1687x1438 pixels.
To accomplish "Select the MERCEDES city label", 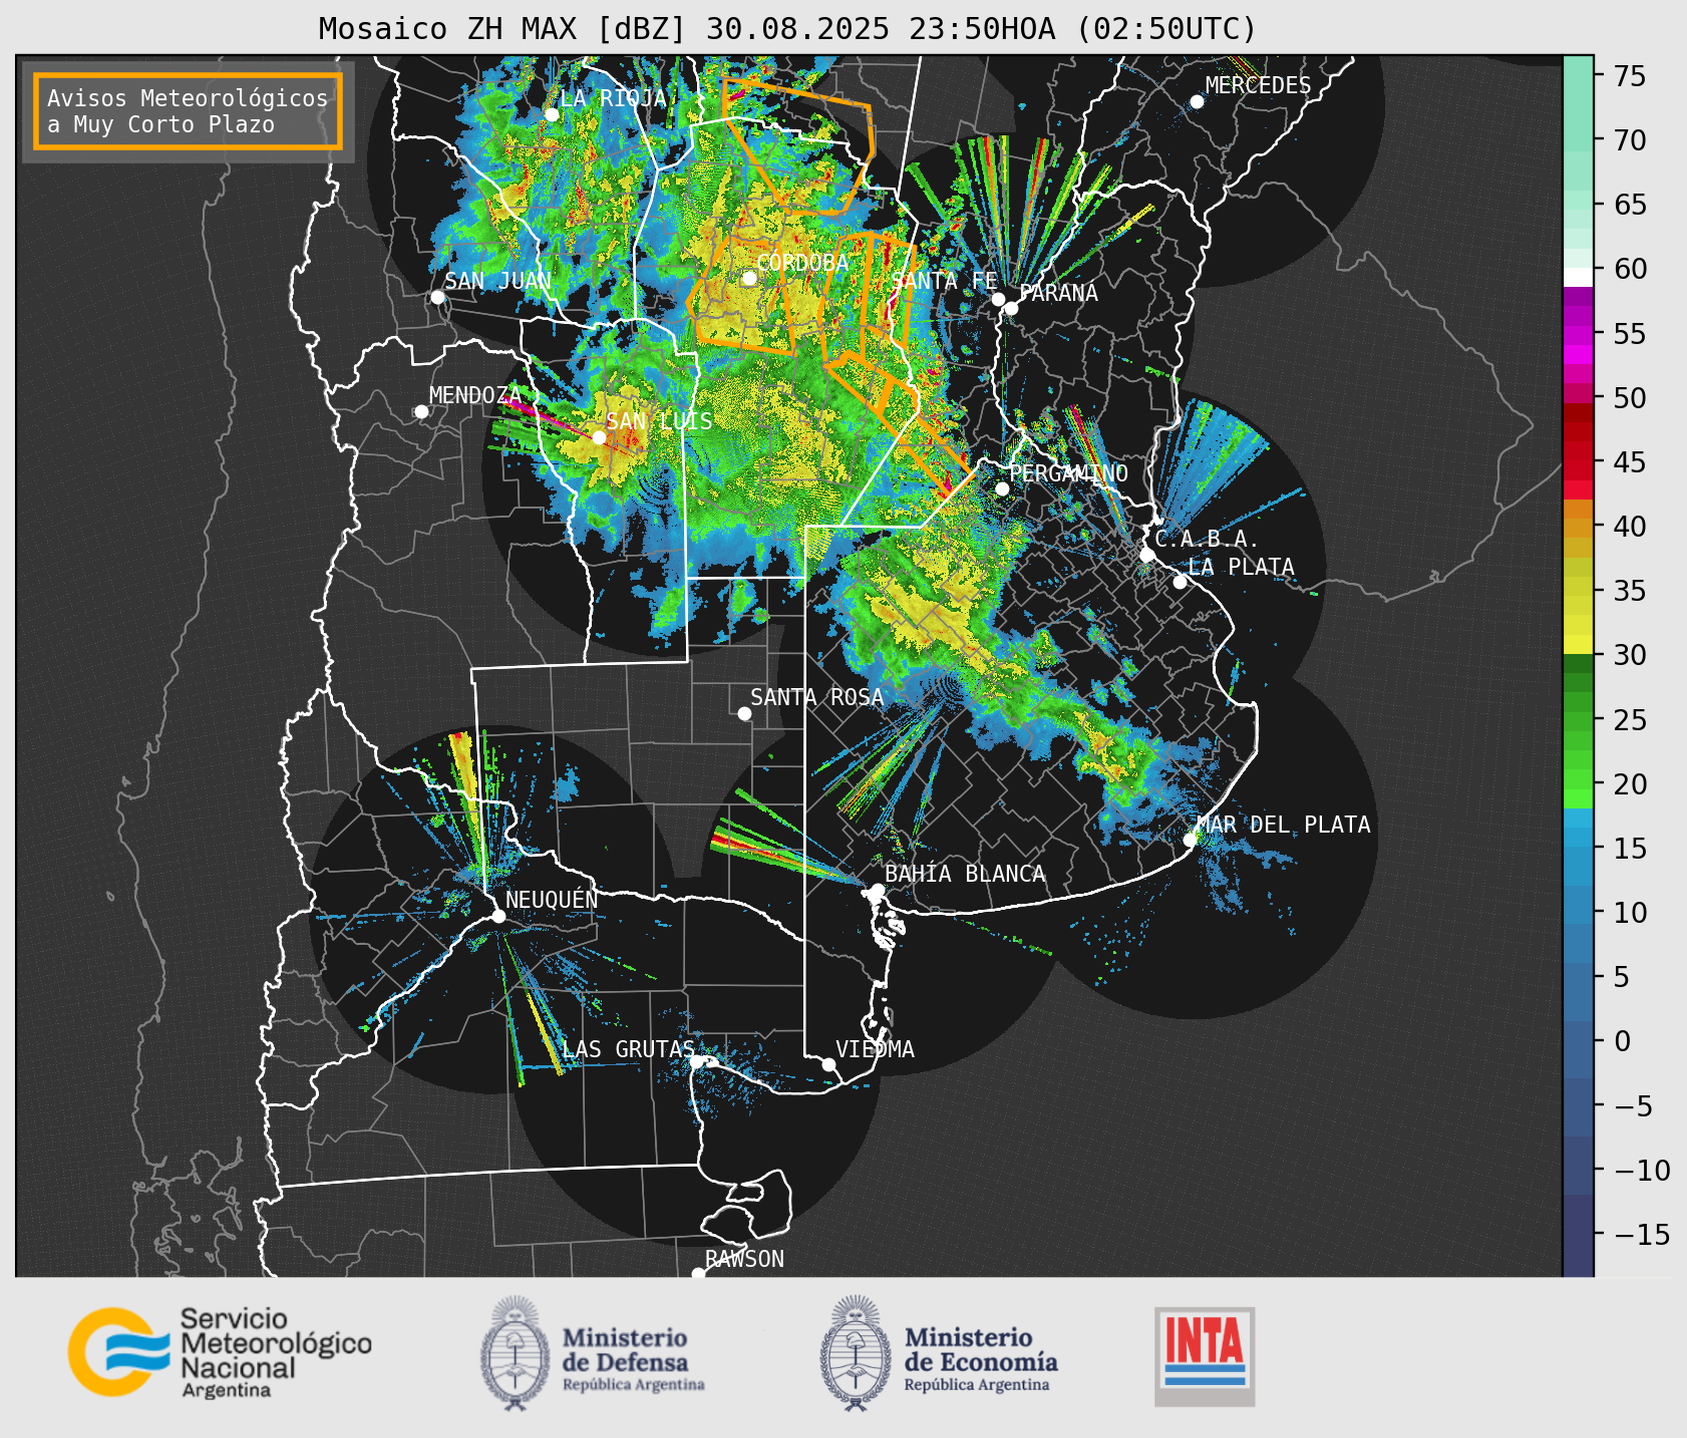I will pyautogui.click(x=1257, y=86).
